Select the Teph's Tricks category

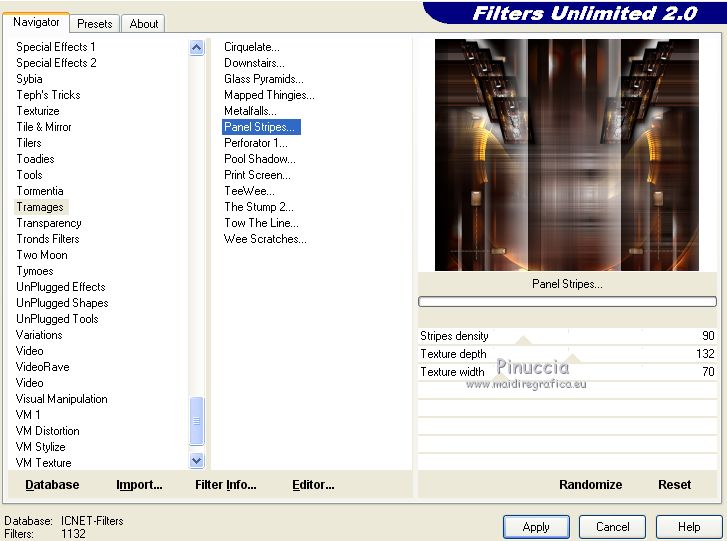tap(48, 95)
